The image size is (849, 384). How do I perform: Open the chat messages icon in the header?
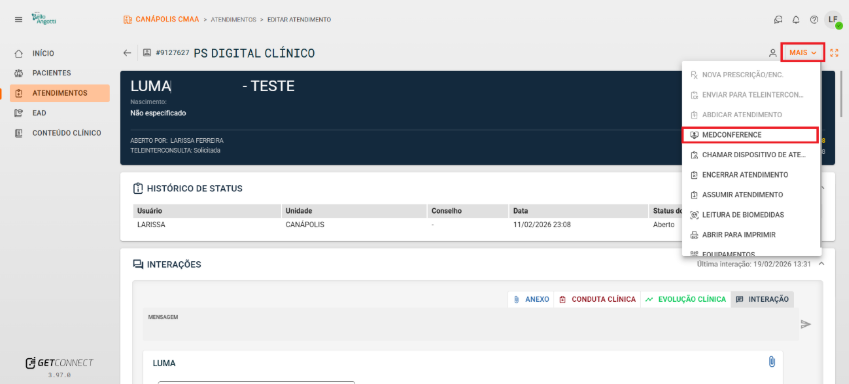tap(778, 20)
